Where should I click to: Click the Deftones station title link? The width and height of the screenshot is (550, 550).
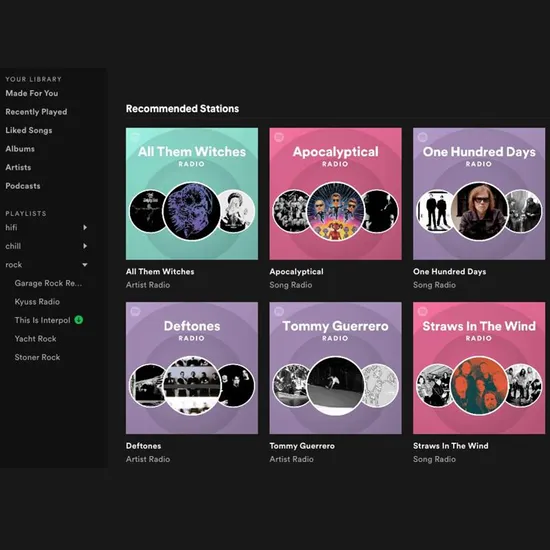pos(143,446)
